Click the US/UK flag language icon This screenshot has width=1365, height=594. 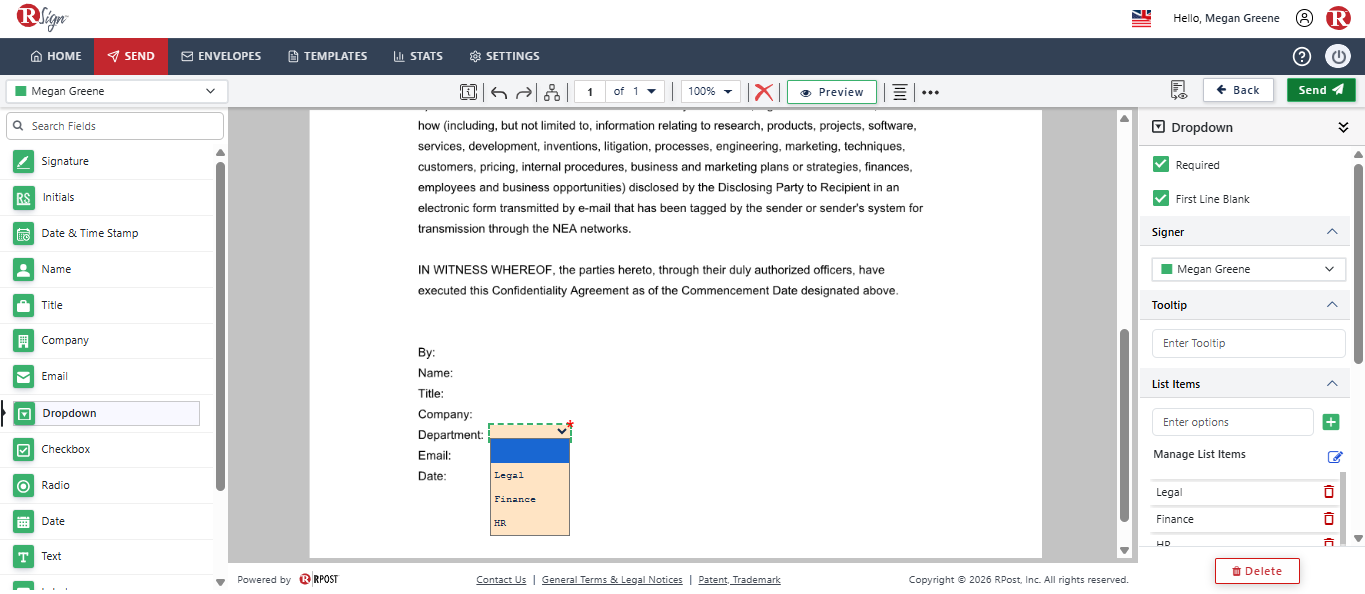pos(1141,18)
